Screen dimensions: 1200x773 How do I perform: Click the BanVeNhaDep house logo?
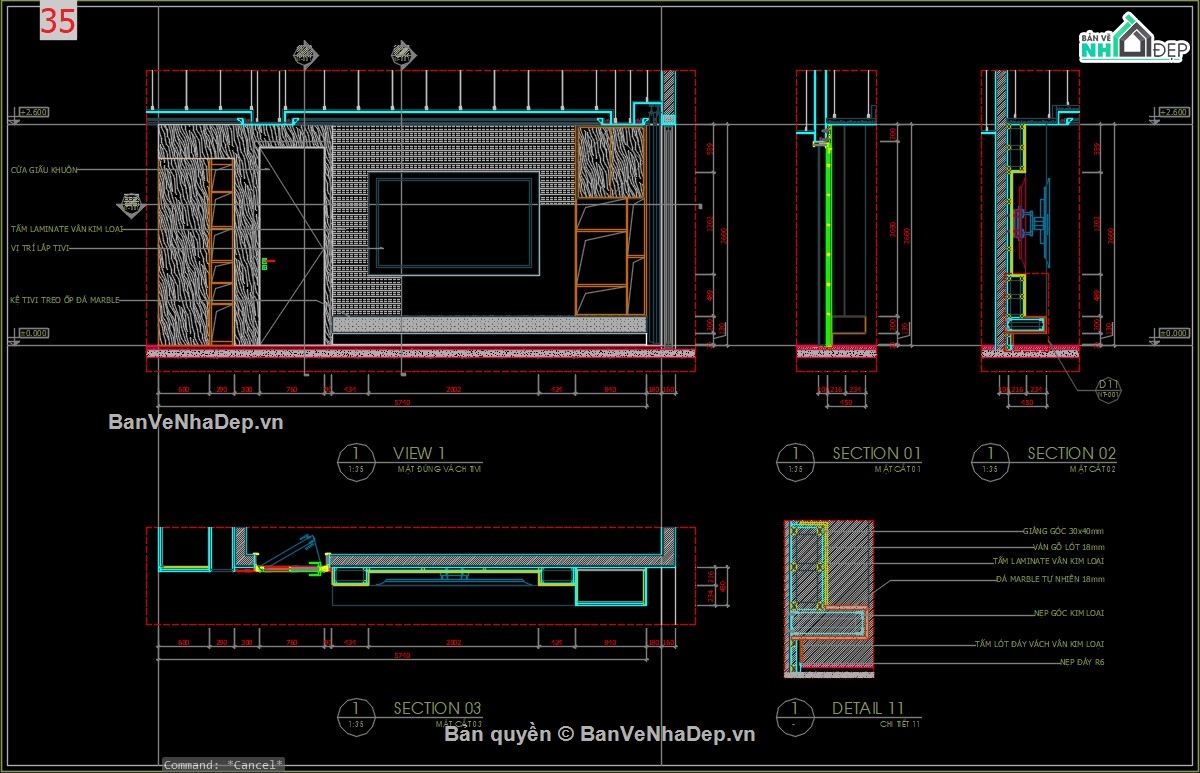[x=1135, y=35]
